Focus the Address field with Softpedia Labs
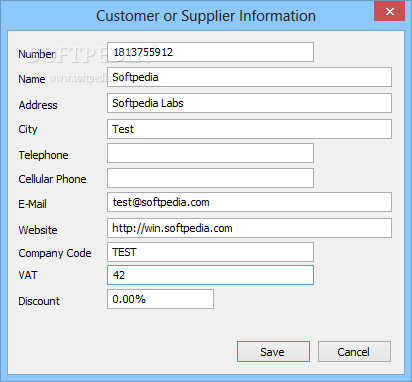This screenshot has height=382, width=412. tap(249, 103)
